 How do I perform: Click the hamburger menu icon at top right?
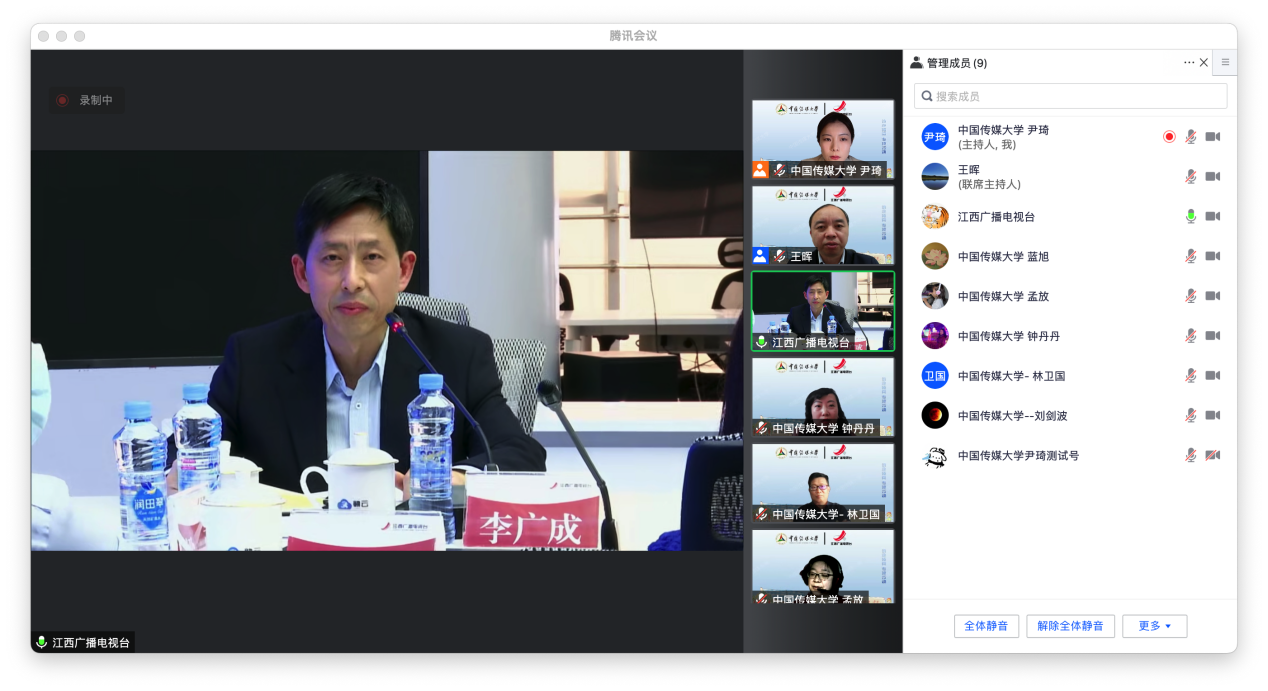pyautogui.click(x=1225, y=62)
